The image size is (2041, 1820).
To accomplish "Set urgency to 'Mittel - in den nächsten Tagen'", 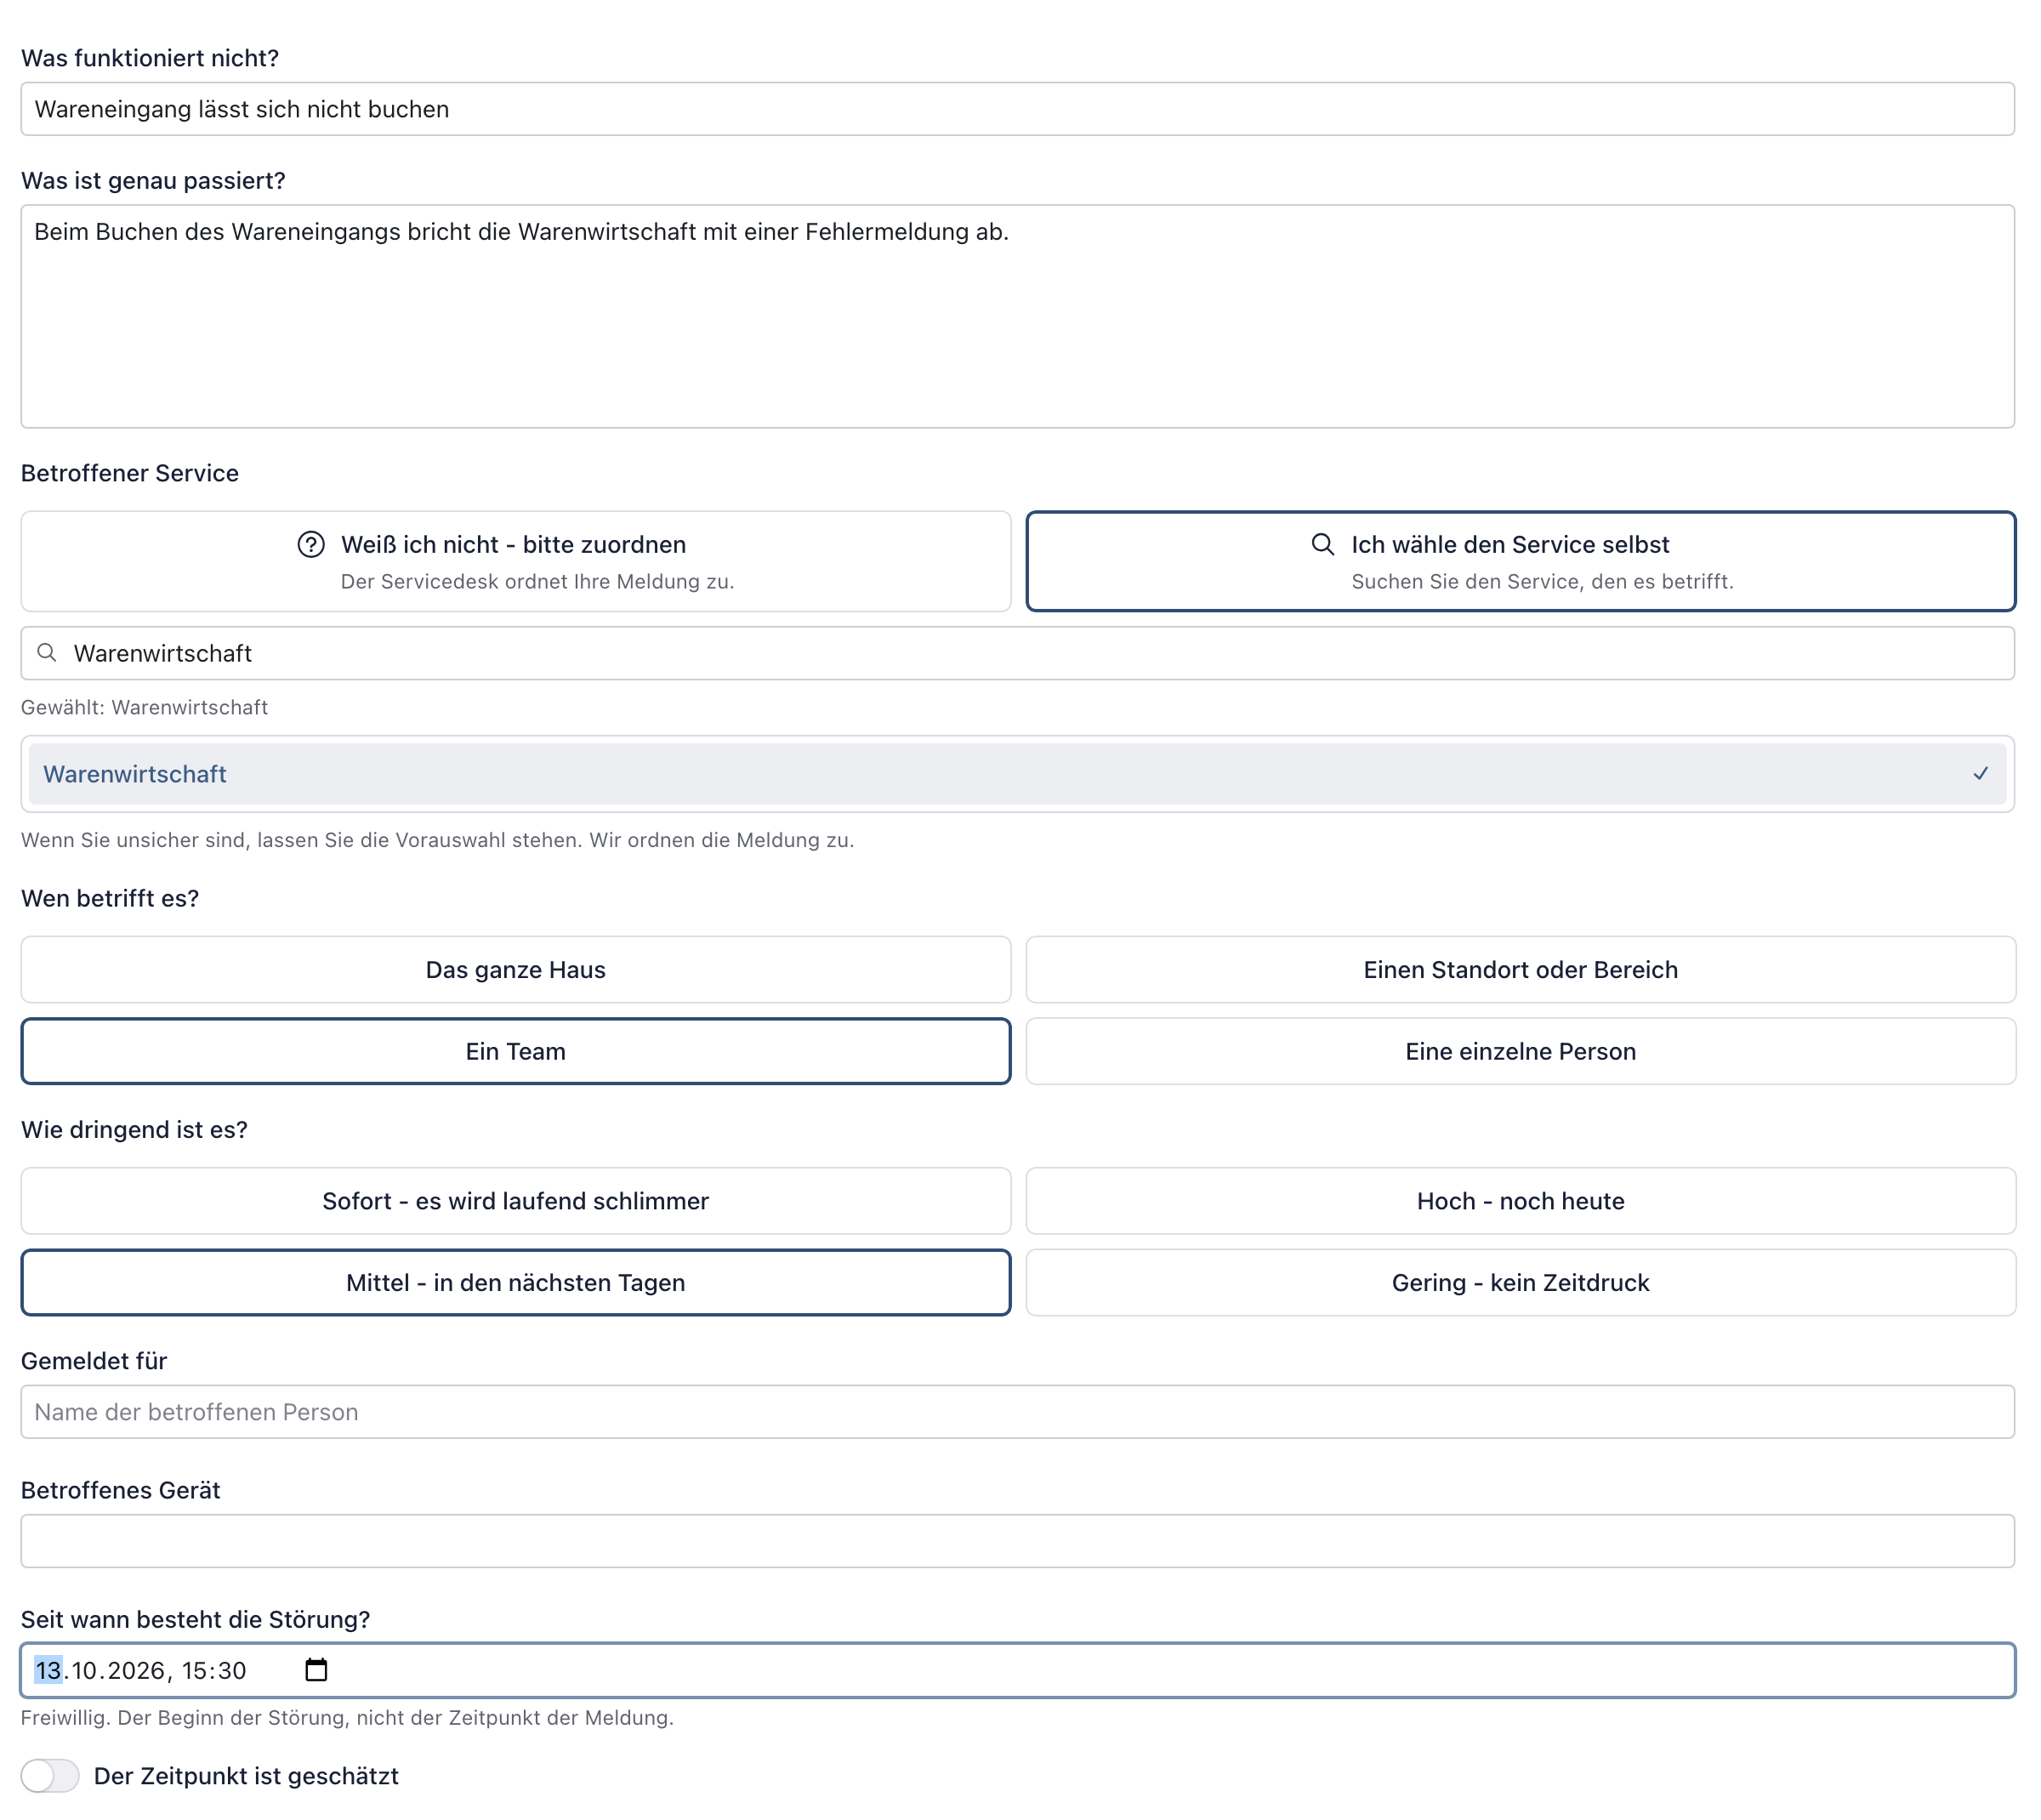I will pyautogui.click(x=516, y=1283).
